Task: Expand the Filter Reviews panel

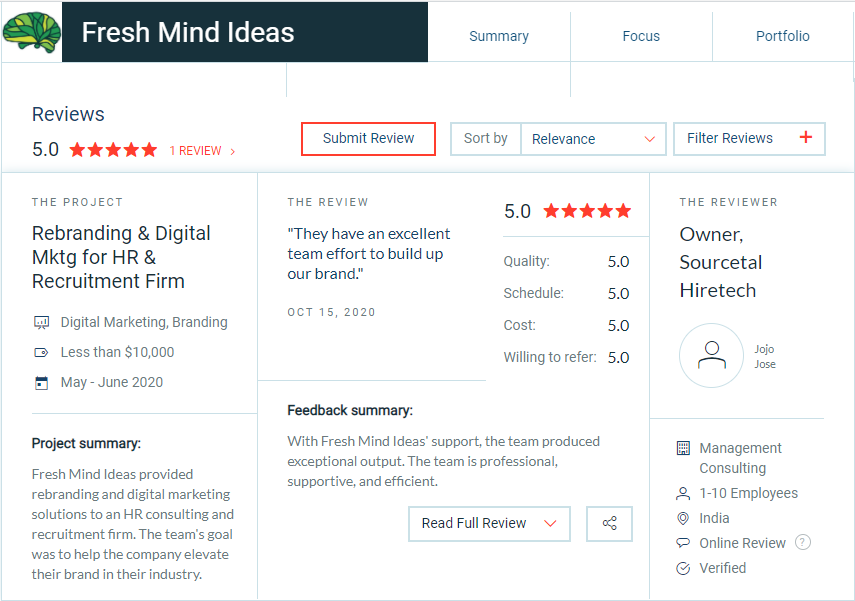Action: coord(749,139)
